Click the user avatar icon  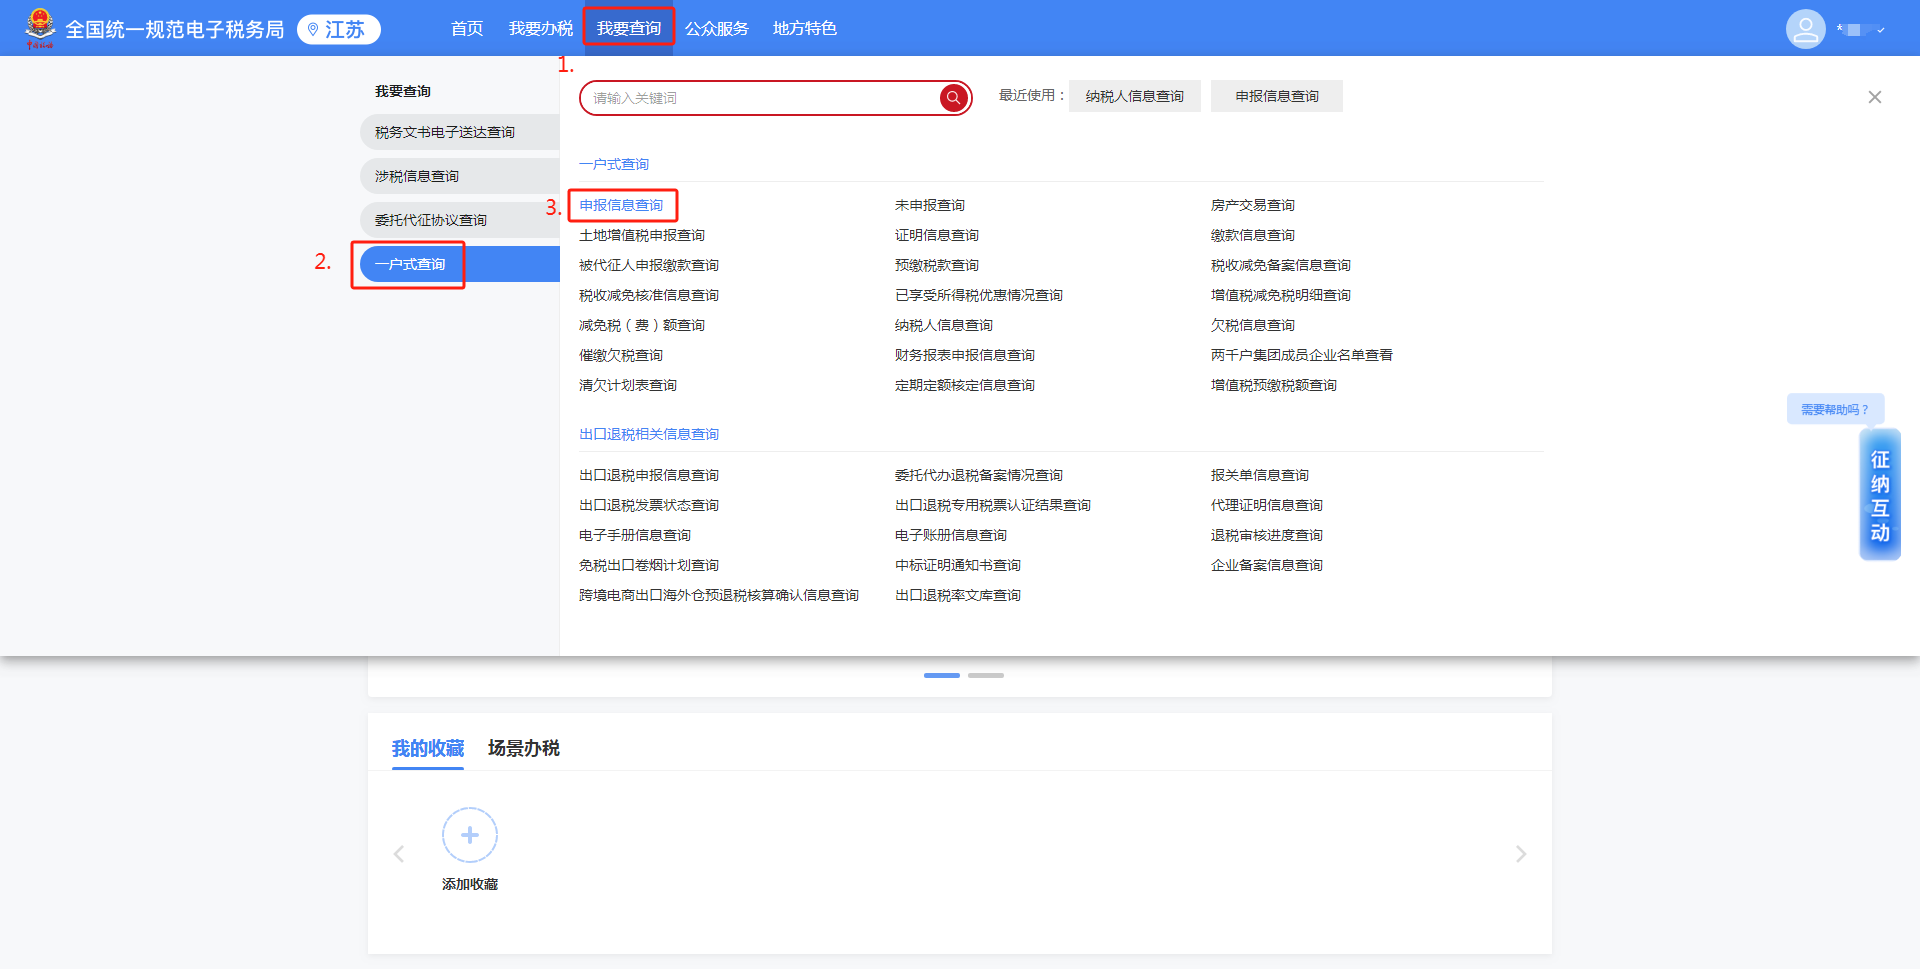1805,29
